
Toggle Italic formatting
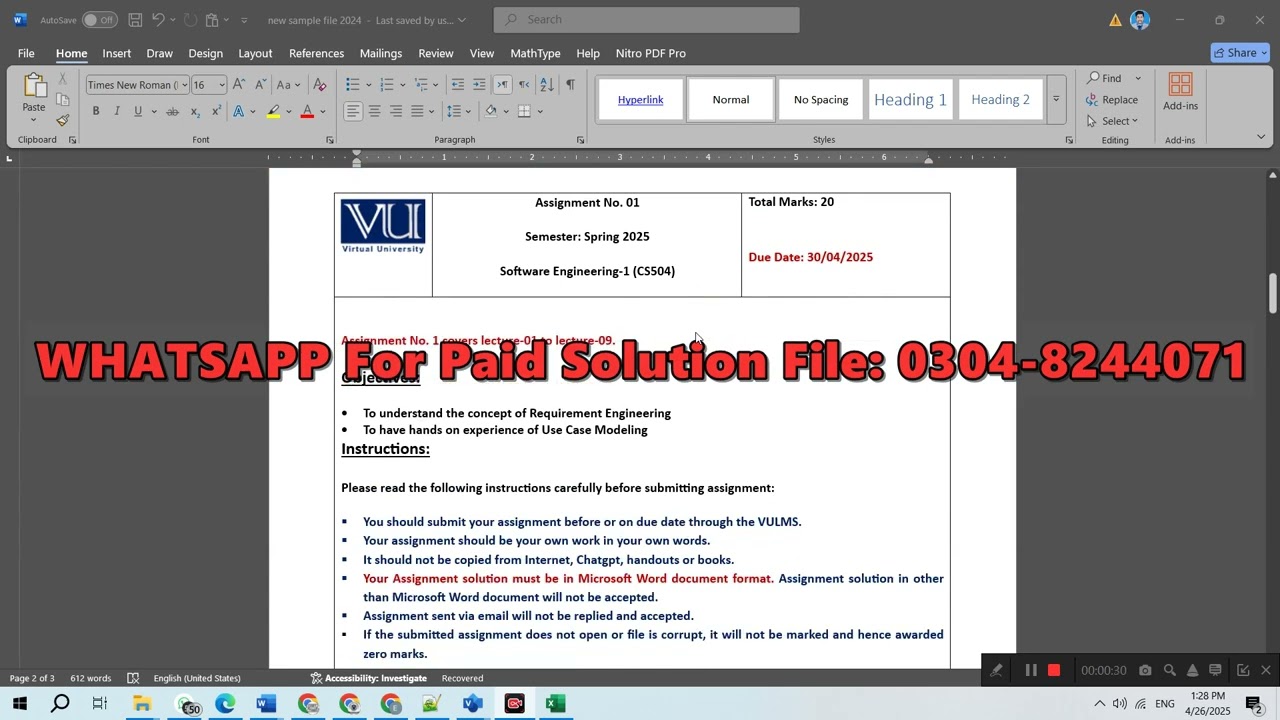click(x=117, y=111)
